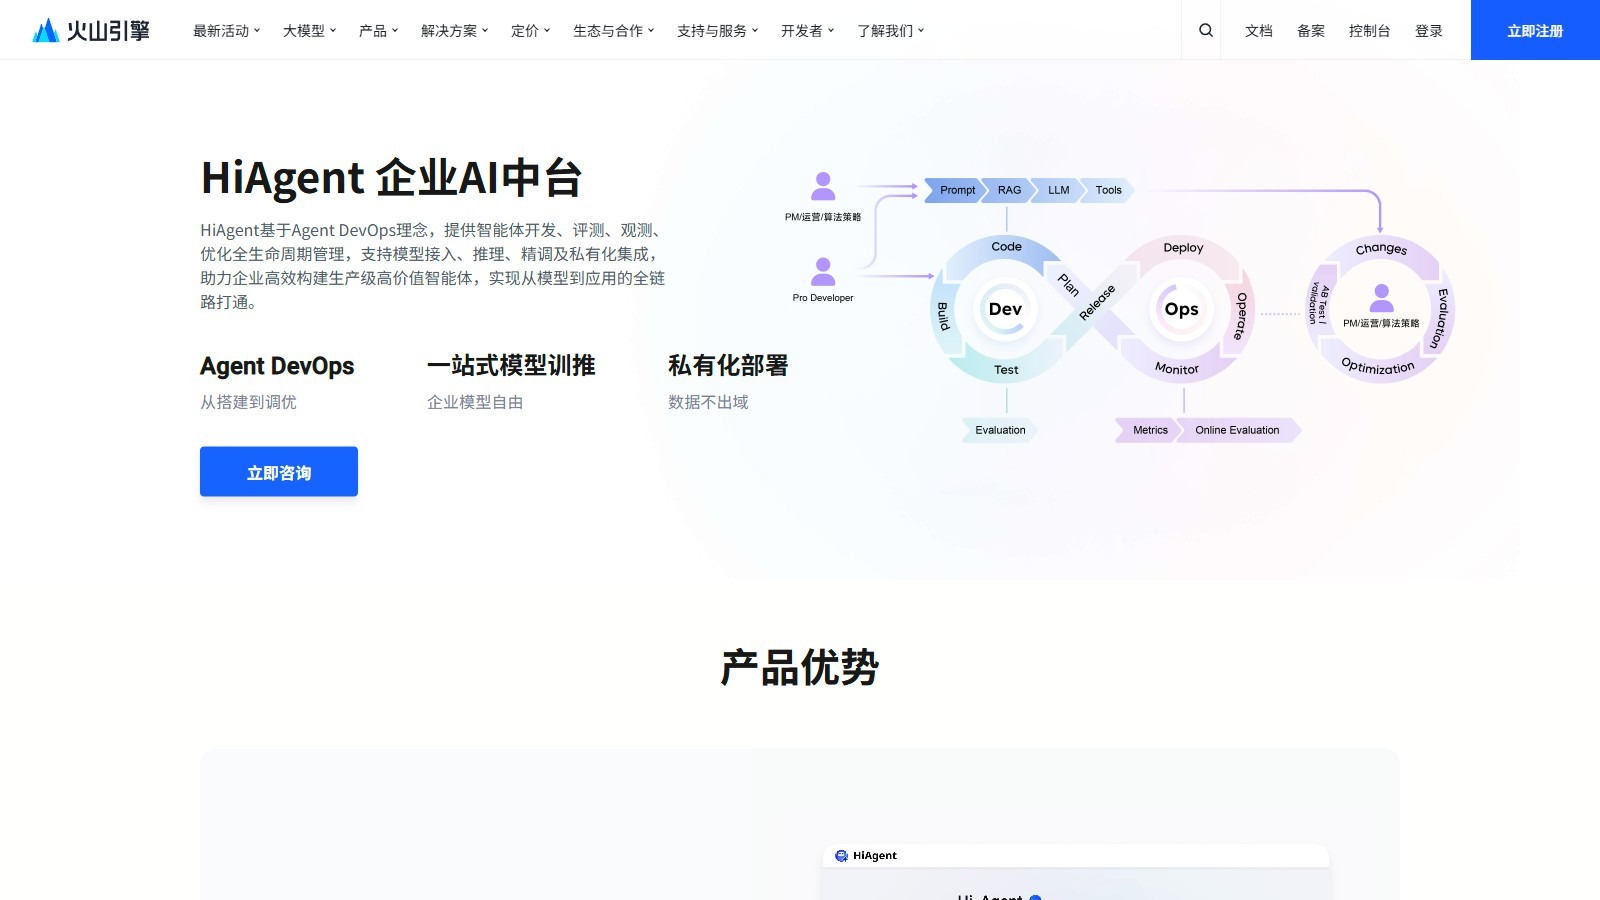The height and width of the screenshot is (900, 1600).
Task: Open the 定价 menu
Action: (x=530, y=31)
